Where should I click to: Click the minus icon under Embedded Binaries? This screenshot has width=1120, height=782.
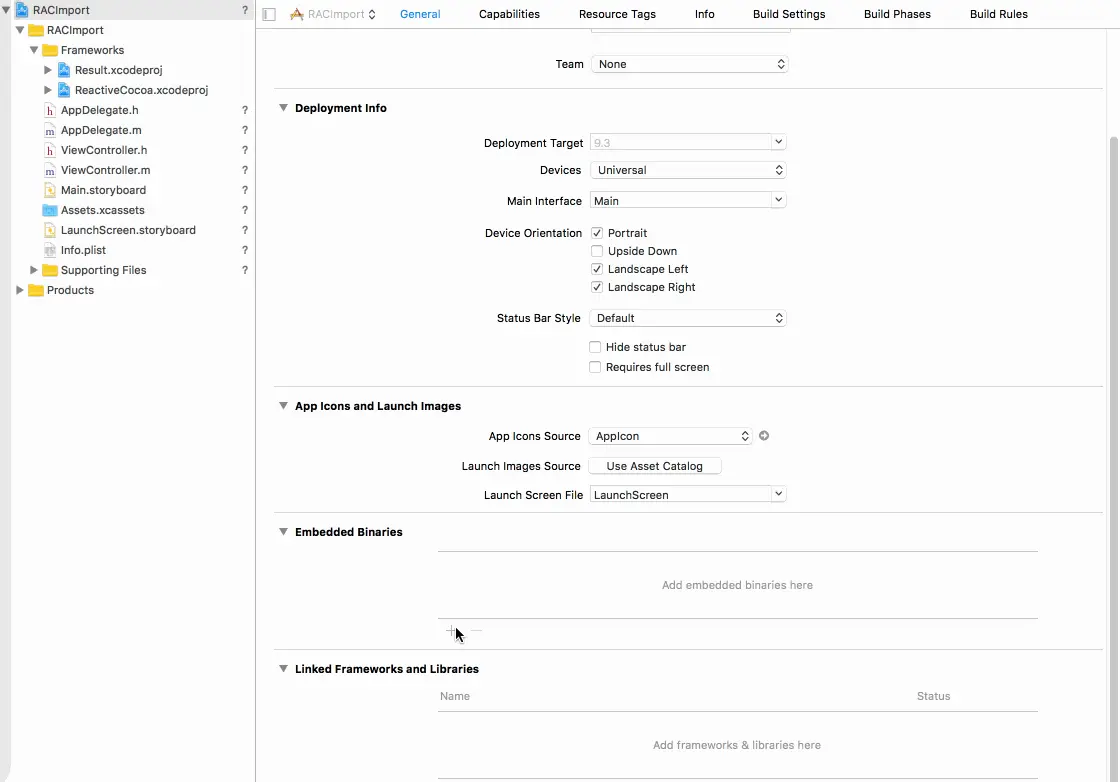(x=476, y=631)
